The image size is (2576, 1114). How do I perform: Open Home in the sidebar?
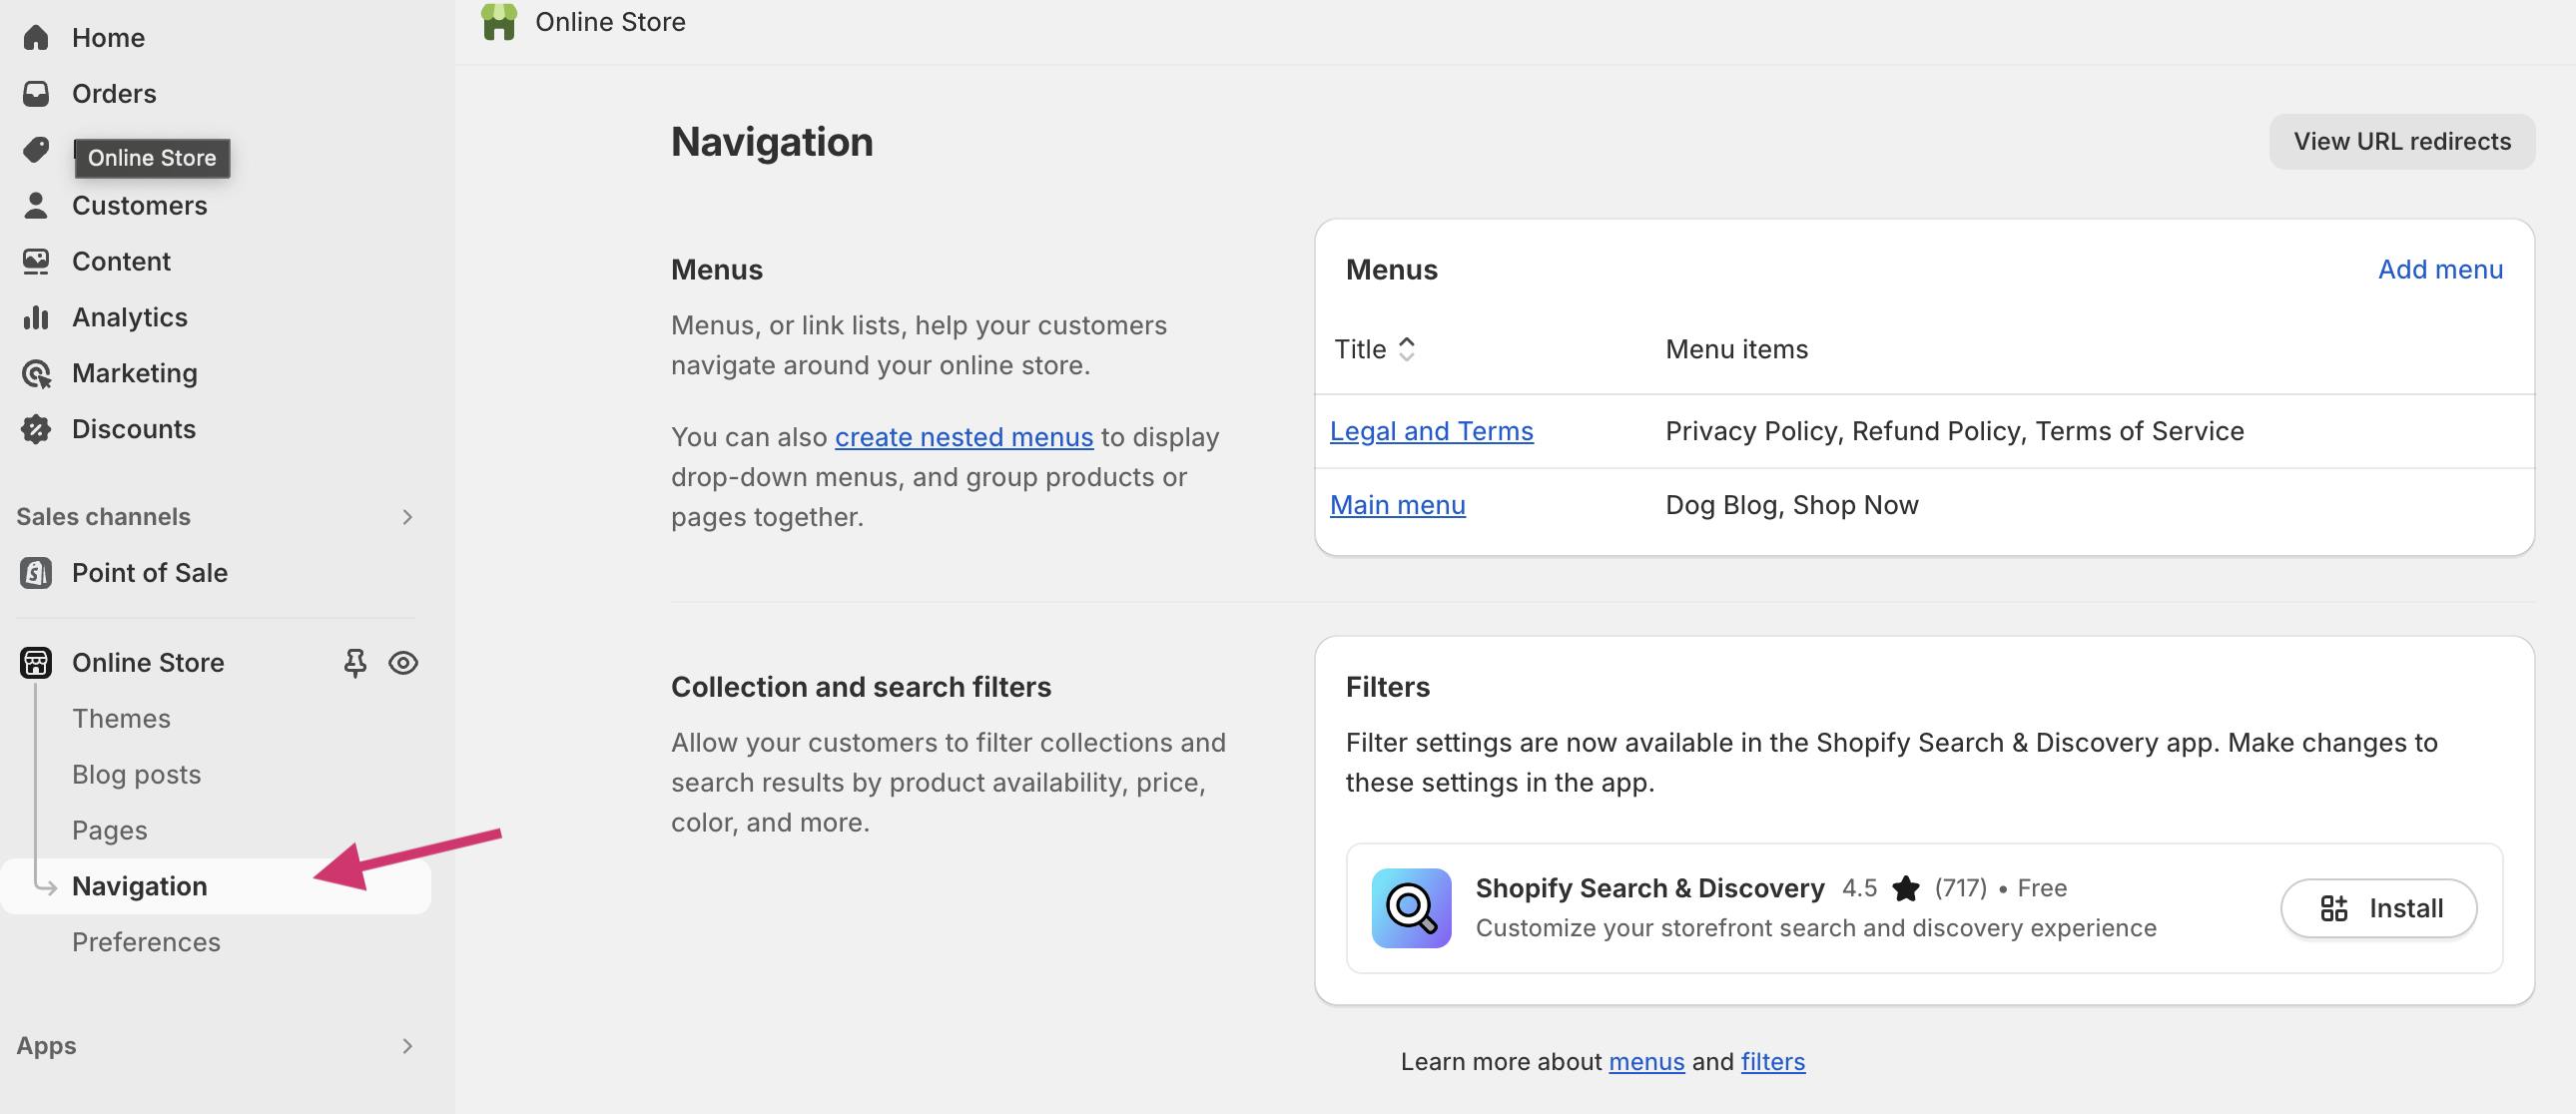coord(108,38)
